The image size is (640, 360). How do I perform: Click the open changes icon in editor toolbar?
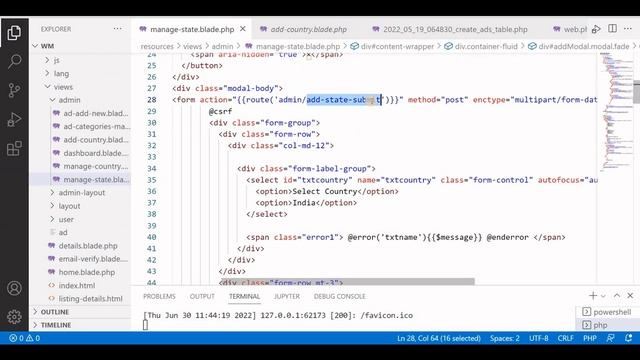[596, 29]
